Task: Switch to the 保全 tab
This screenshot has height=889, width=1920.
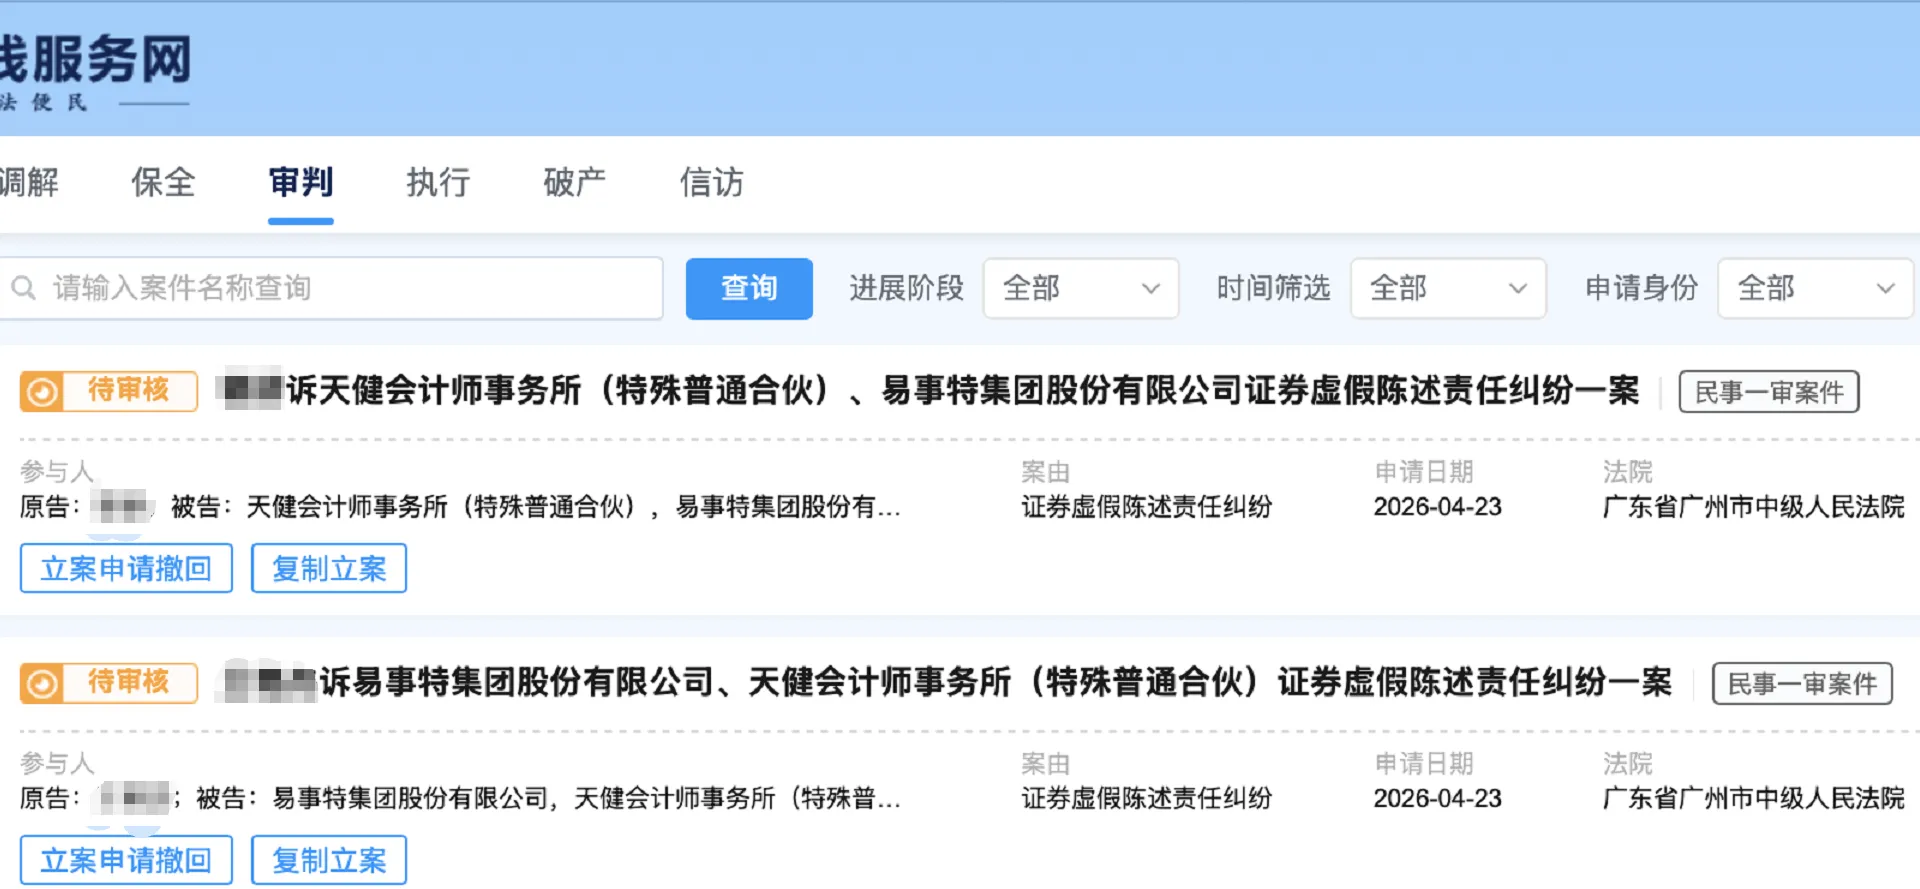Action: 163,182
